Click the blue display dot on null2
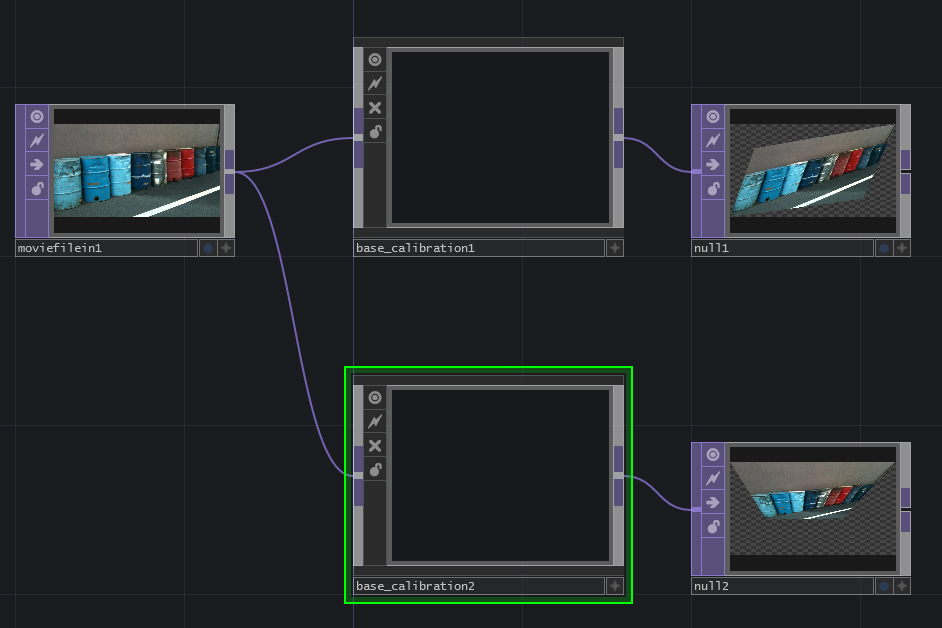This screenshot has width=942, height=628. pos(884,586)
